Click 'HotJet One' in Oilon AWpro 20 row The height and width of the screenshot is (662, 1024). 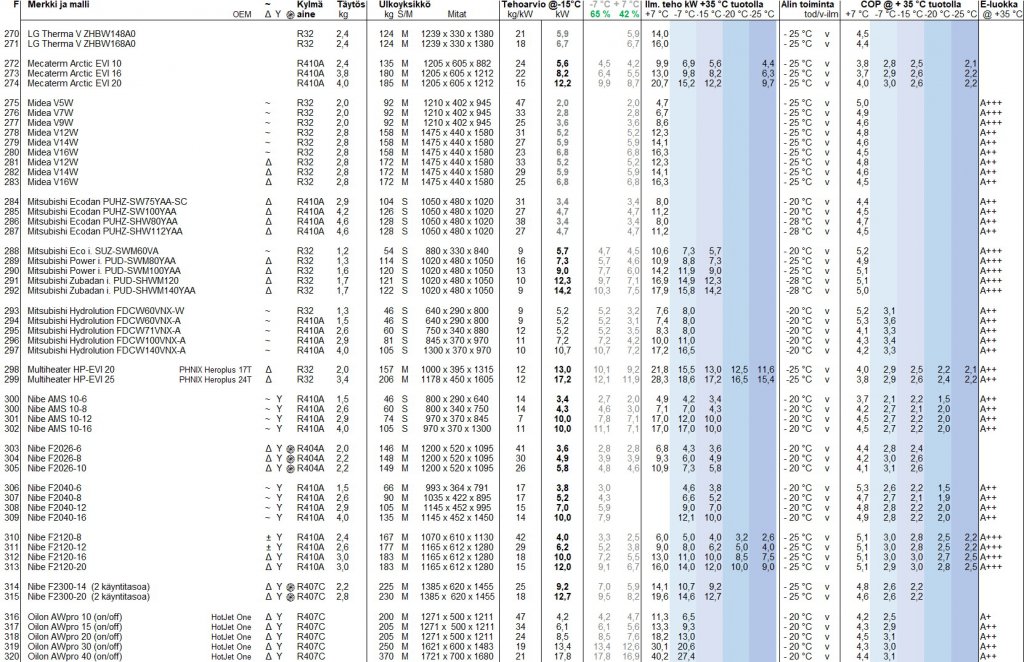(x=231, y=637)
